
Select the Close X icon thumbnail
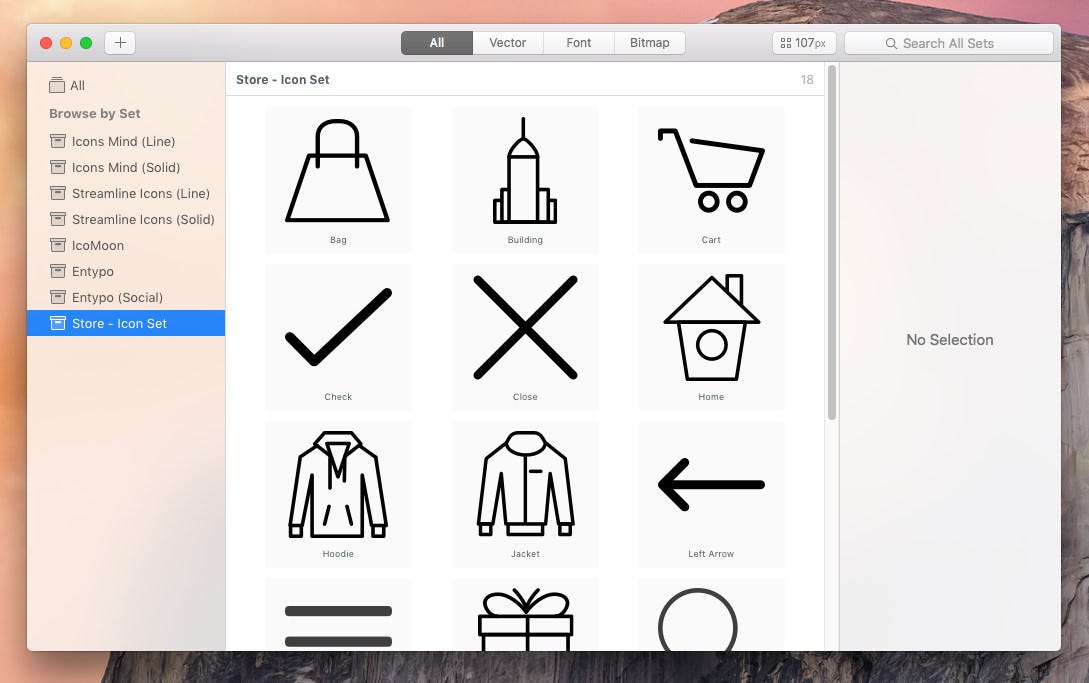(525, 337)
